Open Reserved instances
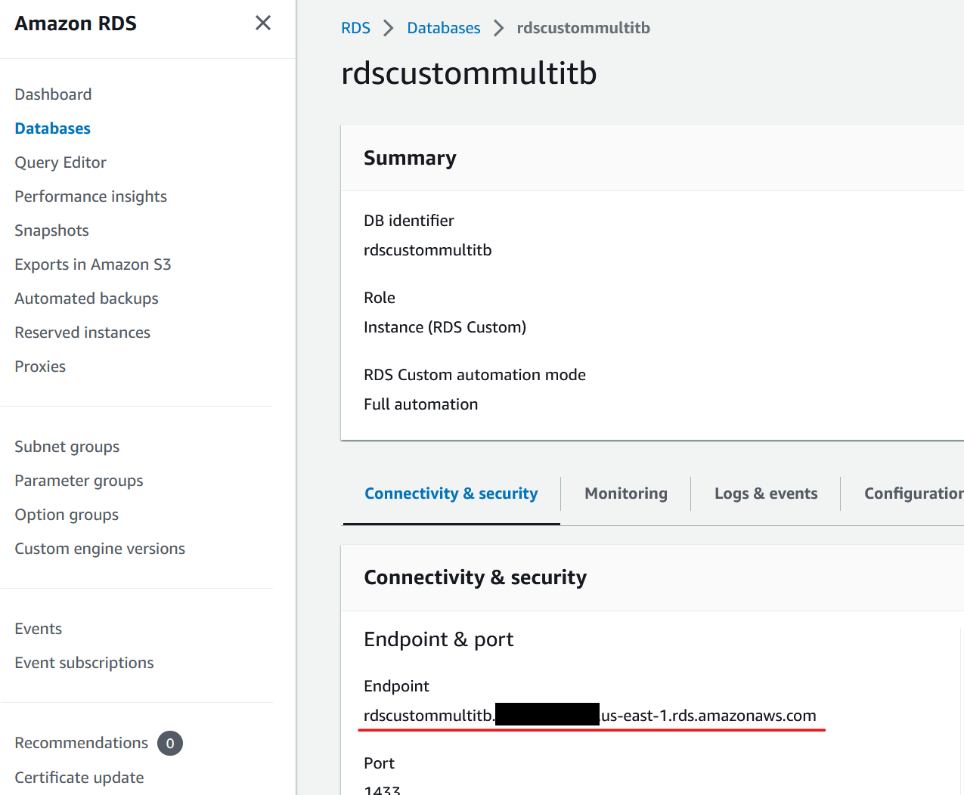Viewport: 964px width, 795px height. pos(82,333)
